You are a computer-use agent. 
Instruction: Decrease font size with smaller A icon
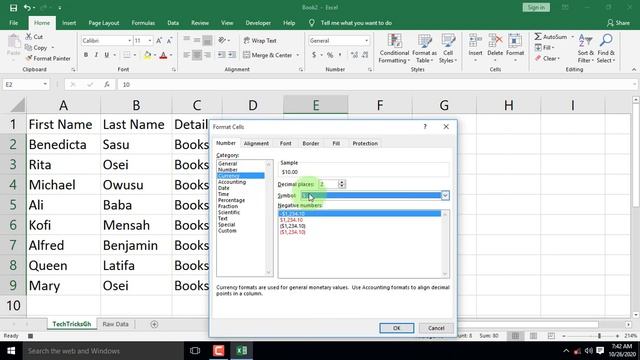pos(169,40)
